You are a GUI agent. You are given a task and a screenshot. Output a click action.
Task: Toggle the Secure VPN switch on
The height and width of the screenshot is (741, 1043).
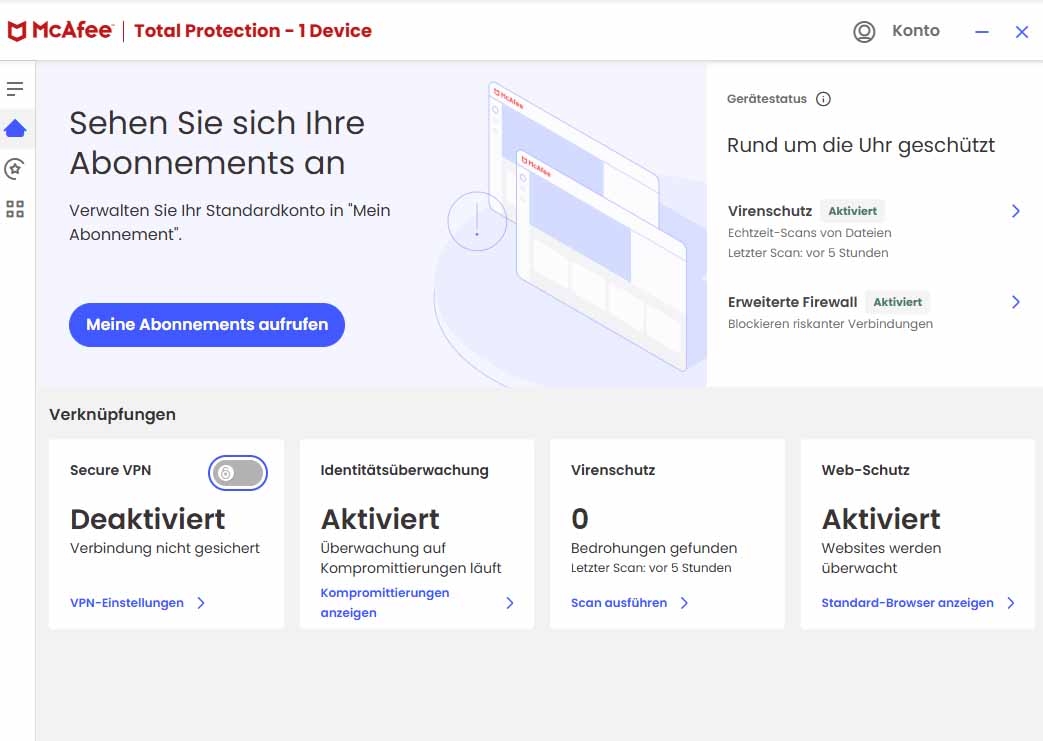(237, 473)
